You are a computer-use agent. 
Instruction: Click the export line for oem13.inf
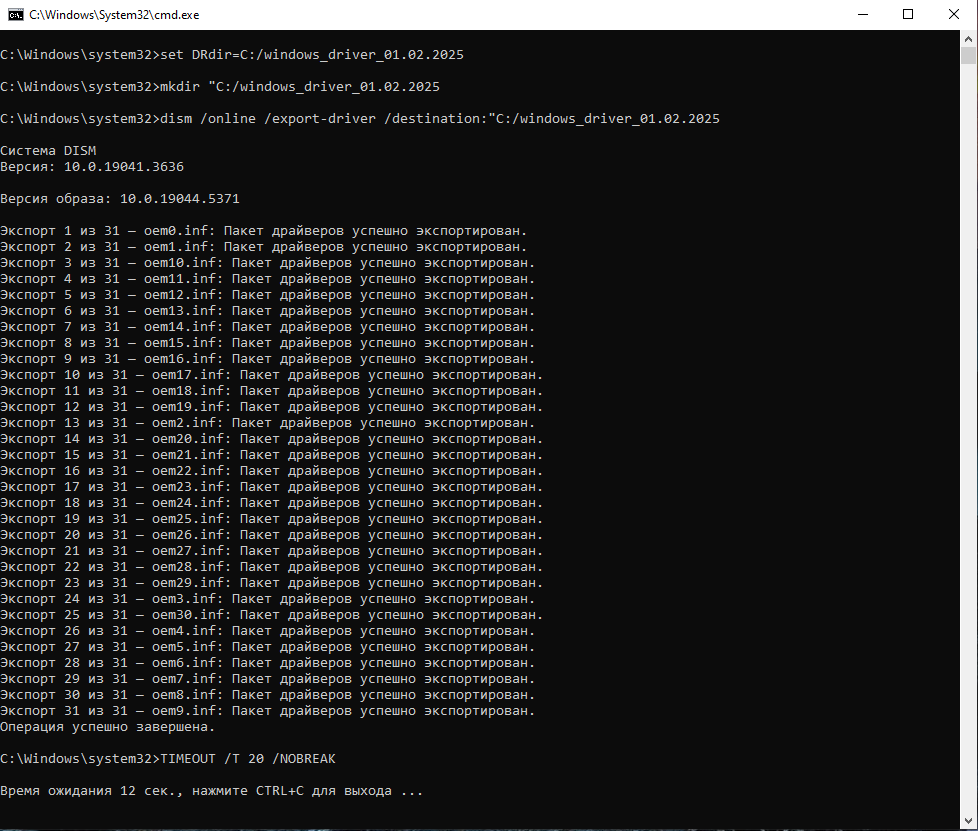pyautogui.click(x=268, y=311)
